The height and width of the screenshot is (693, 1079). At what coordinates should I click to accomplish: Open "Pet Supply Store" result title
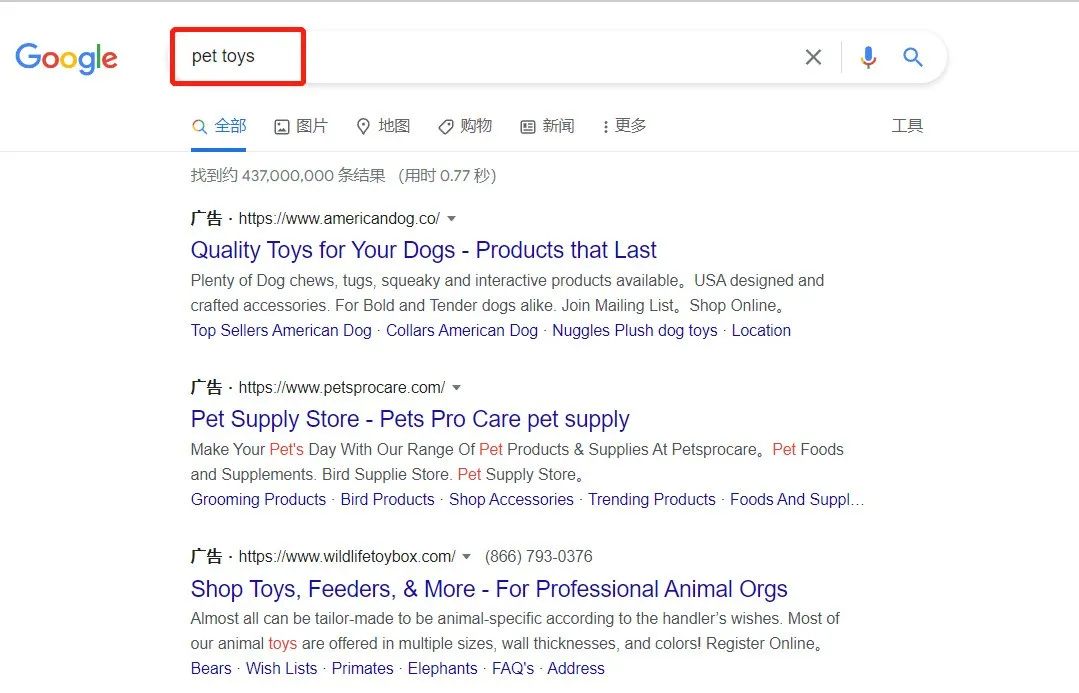tap(410, 419)
